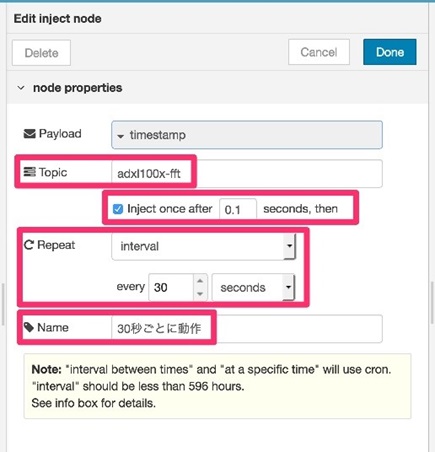Click the Payload envelope icon
The width and height of the screenshot is (435, 452).
pos(29,134)
